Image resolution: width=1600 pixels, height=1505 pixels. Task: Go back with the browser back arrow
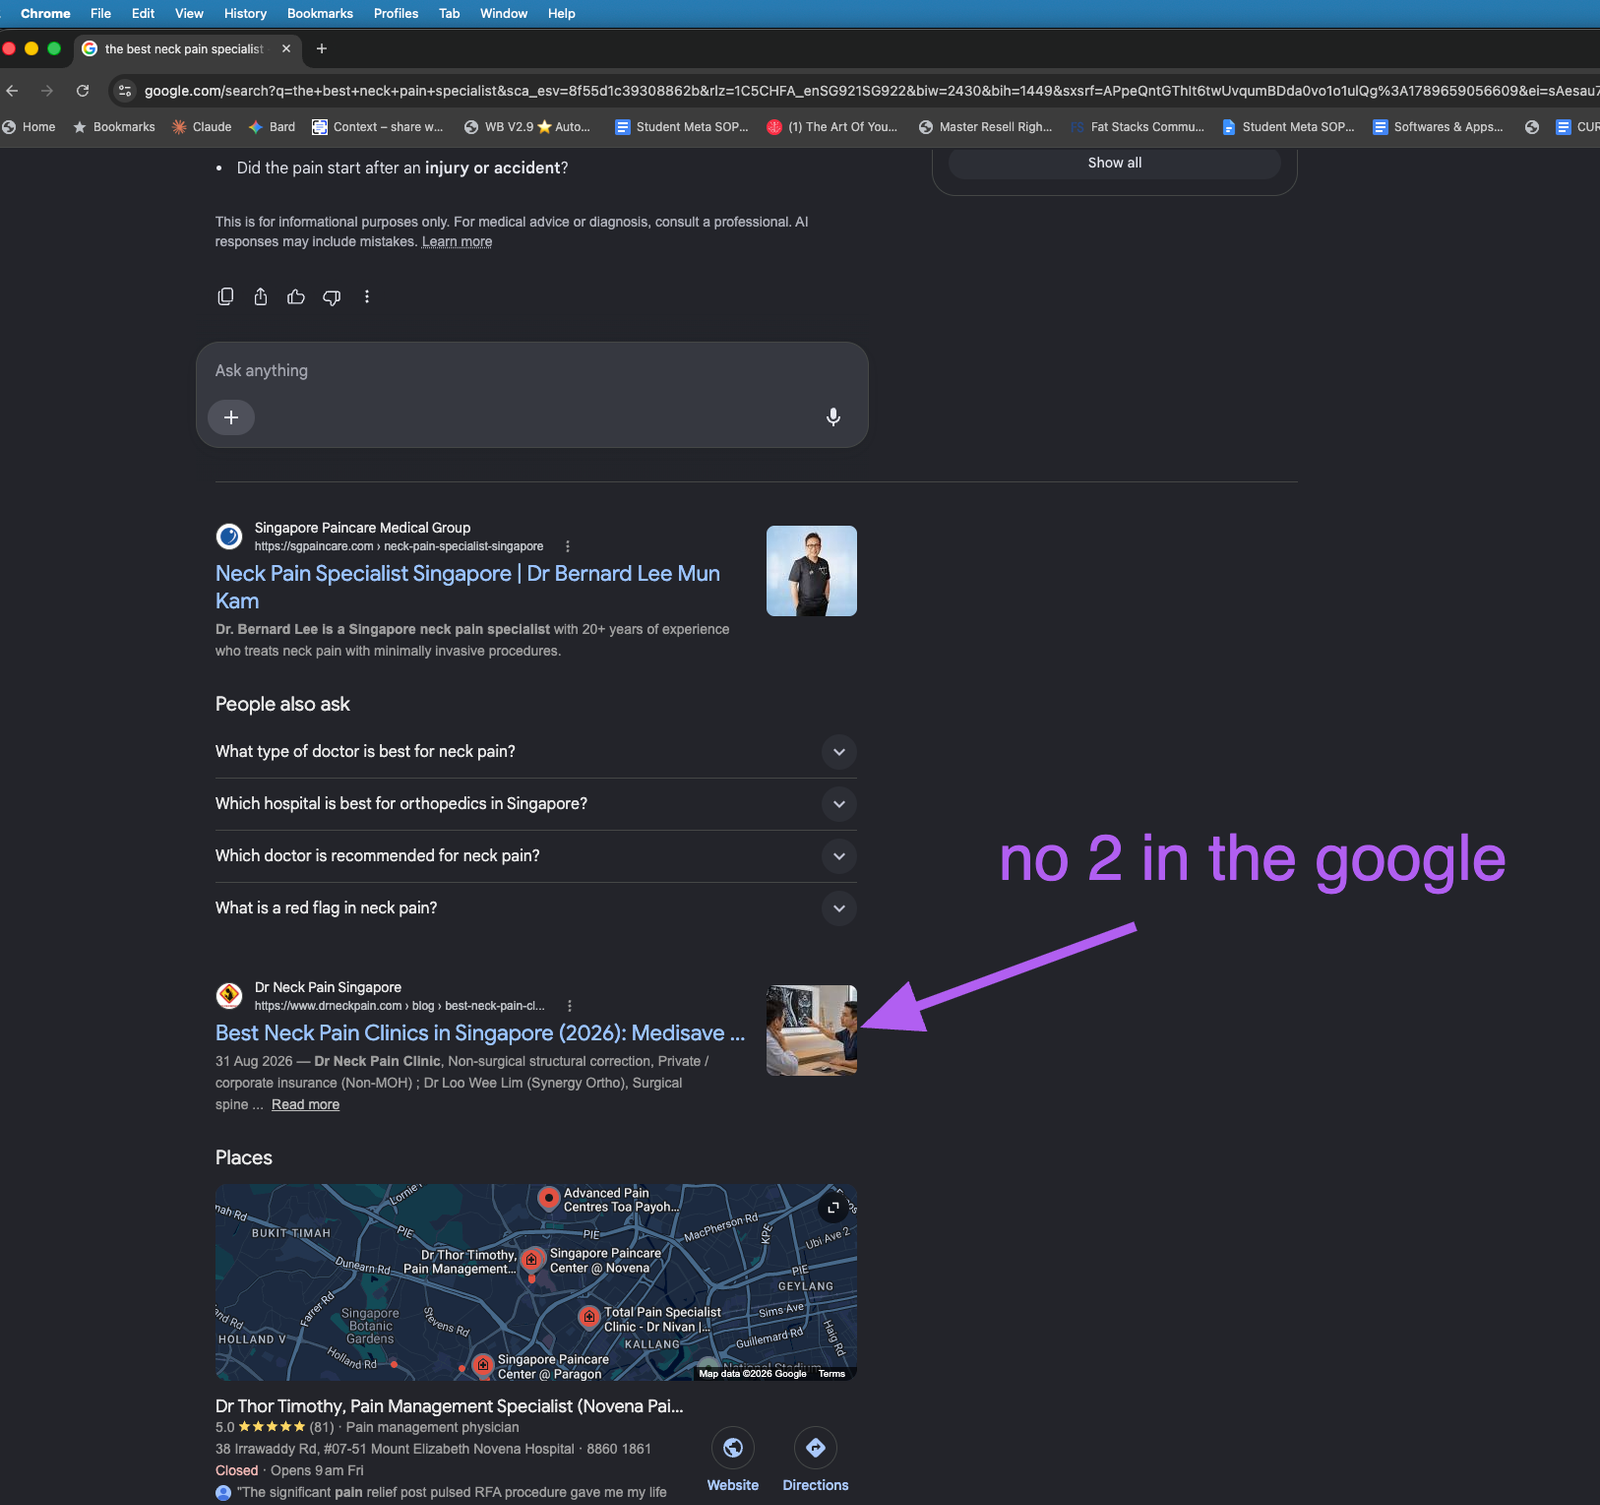12,91
